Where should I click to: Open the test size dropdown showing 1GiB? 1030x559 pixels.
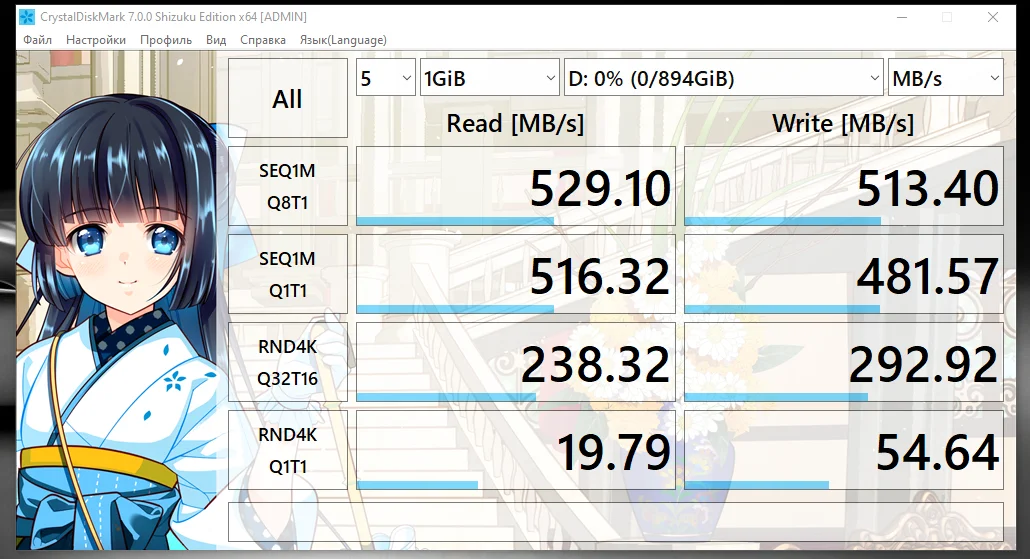click(x=489, y=78)
